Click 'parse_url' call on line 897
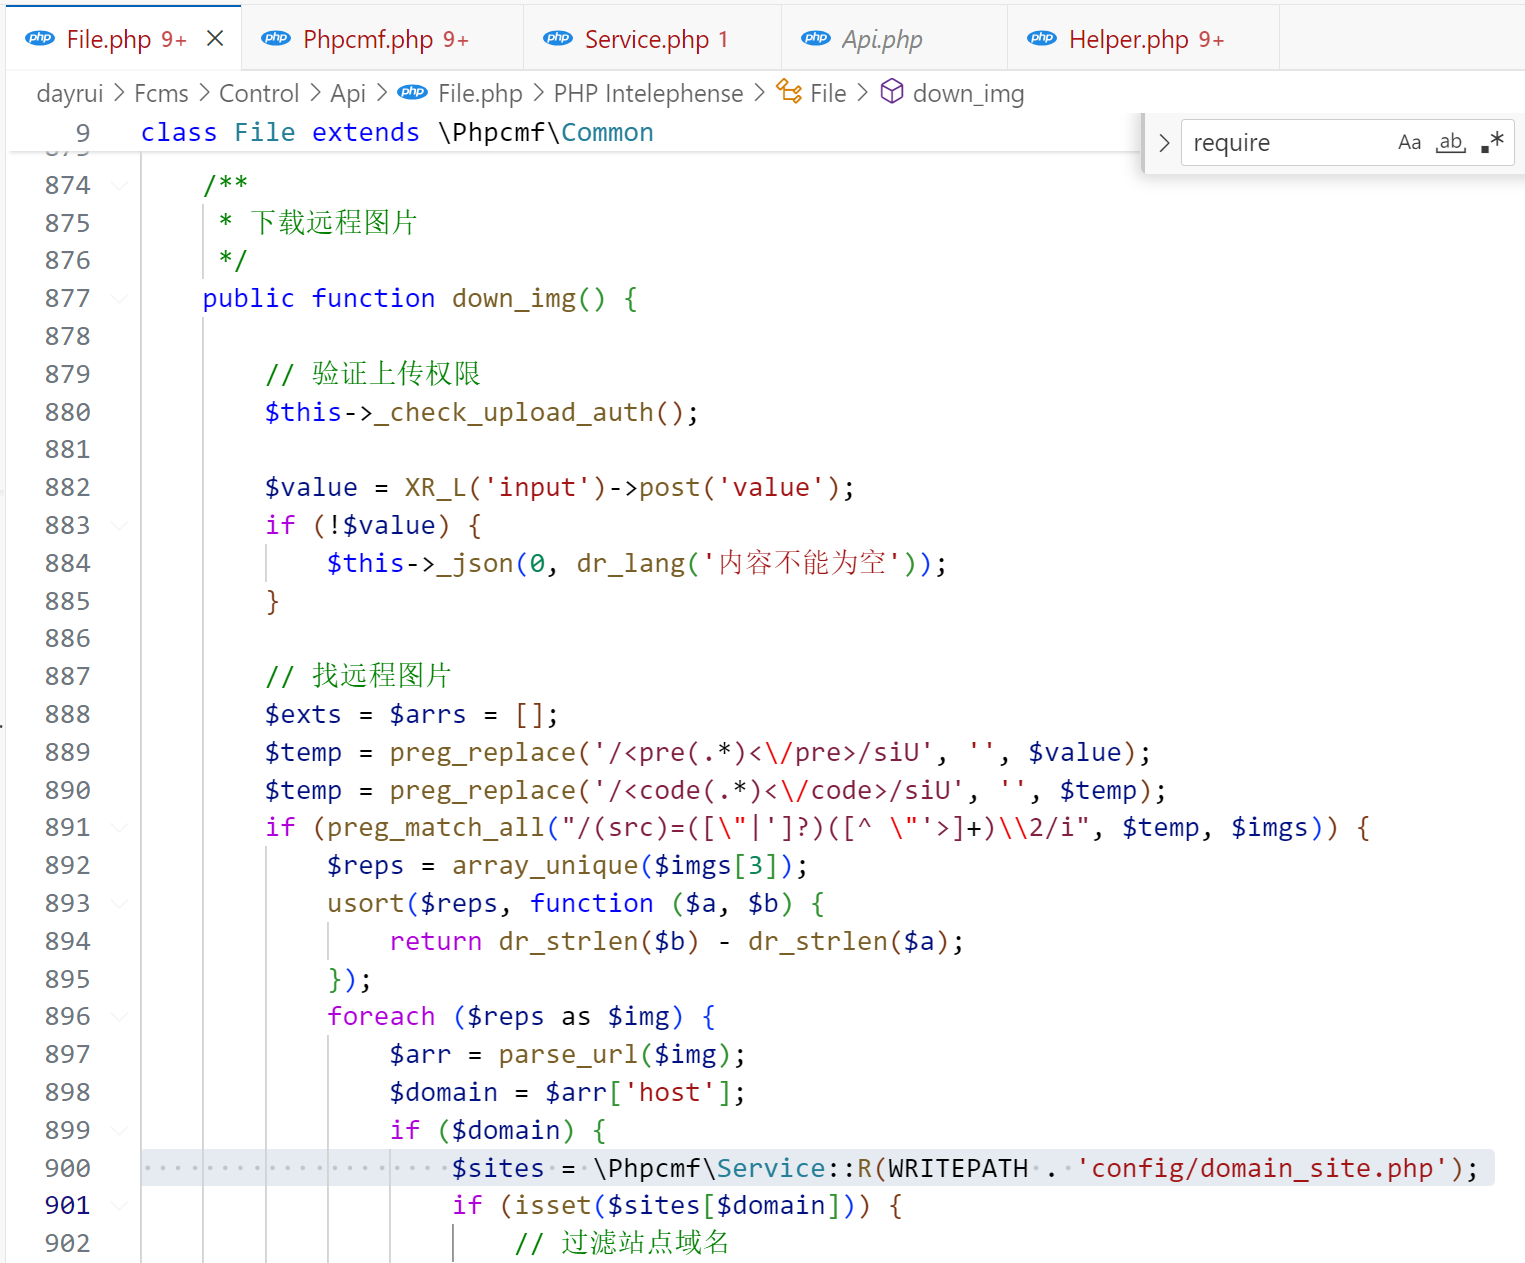Image resolution: width=1525 pixels, height=1263 pixels. tap(568, 1054)
